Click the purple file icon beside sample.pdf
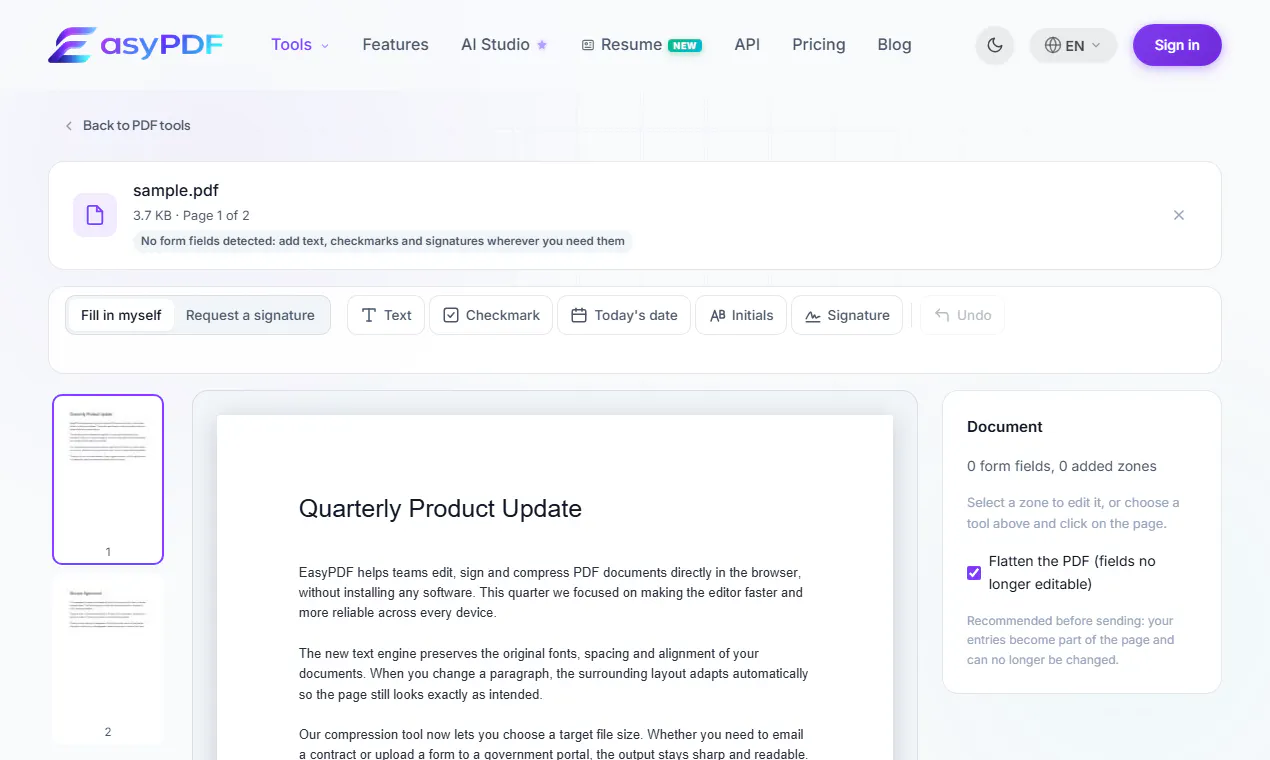 tap(95, 215)
